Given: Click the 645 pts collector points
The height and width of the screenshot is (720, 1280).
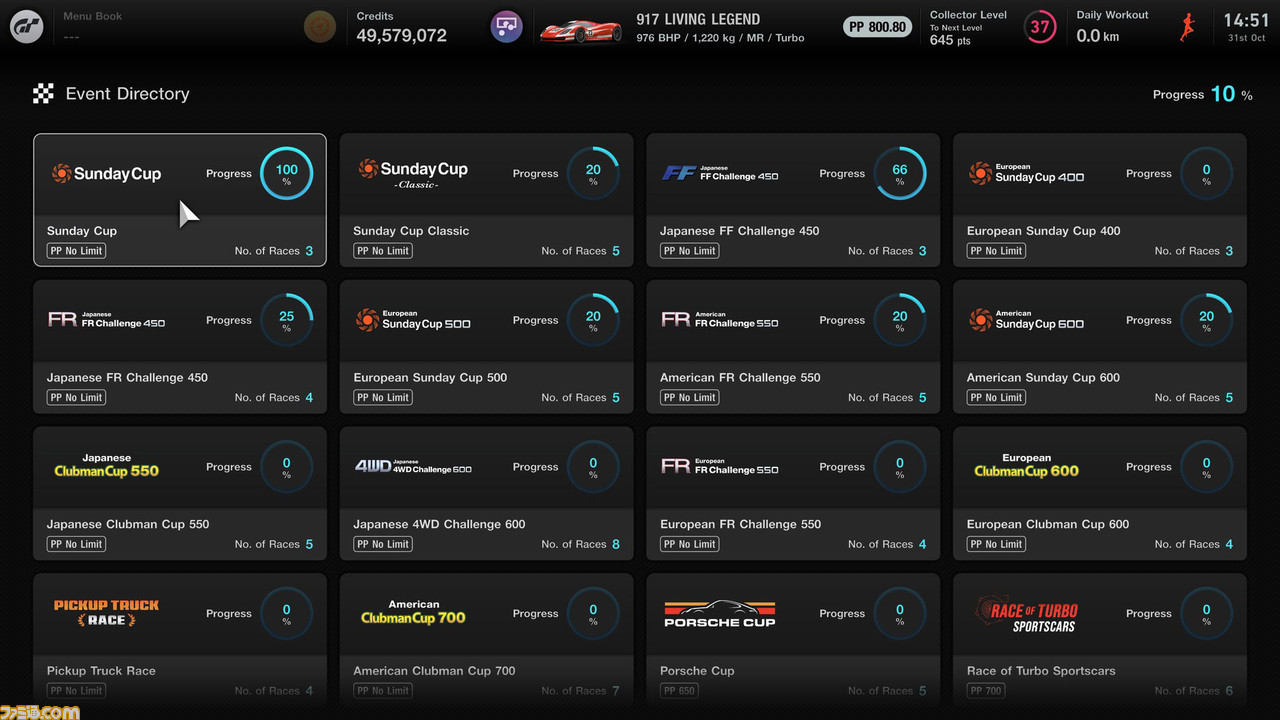Looking at the screenshot, I should pos(950,41).
